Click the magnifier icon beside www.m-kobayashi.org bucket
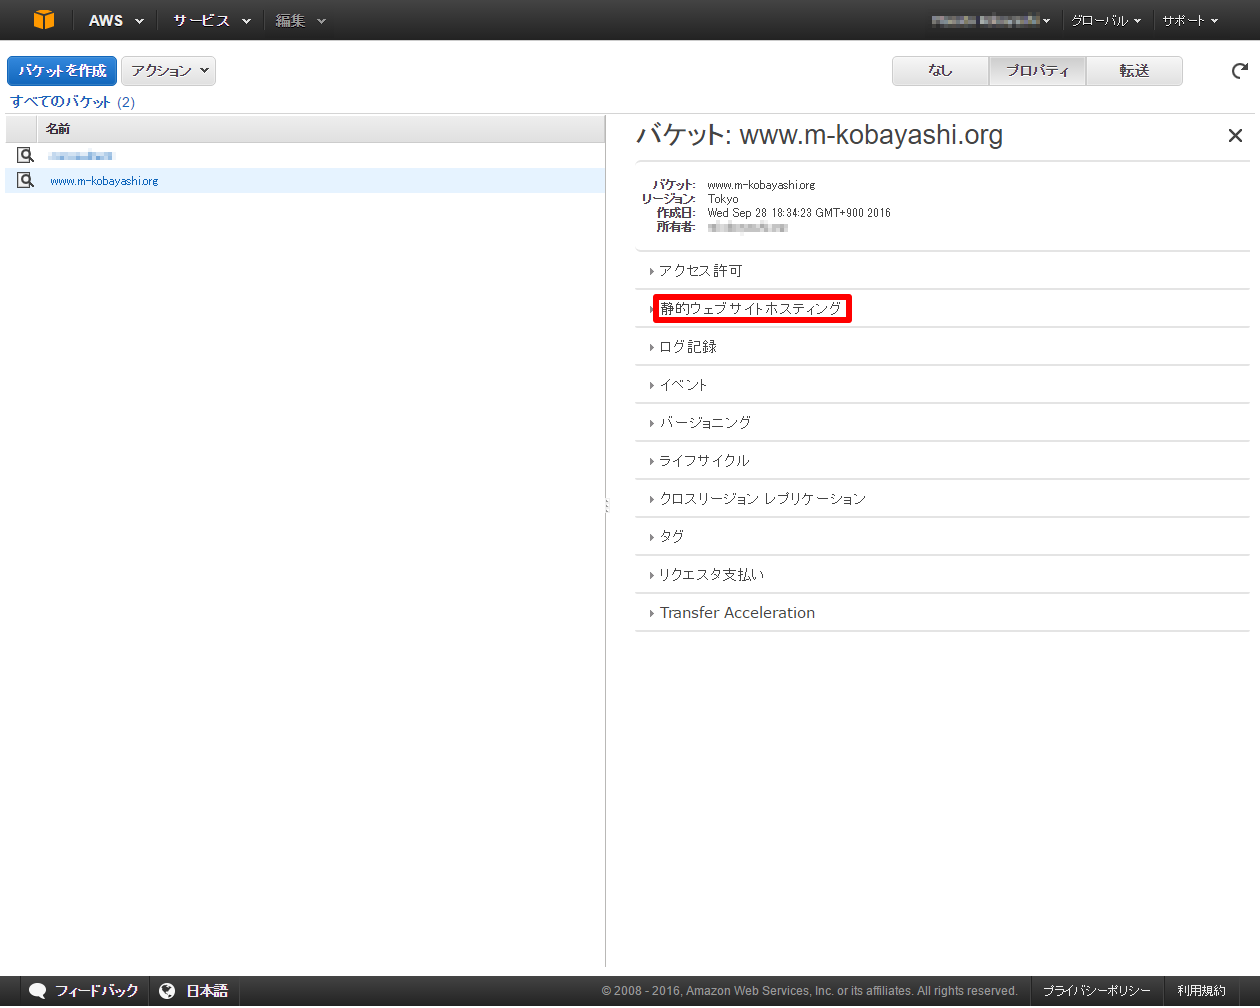 point(26,180)
